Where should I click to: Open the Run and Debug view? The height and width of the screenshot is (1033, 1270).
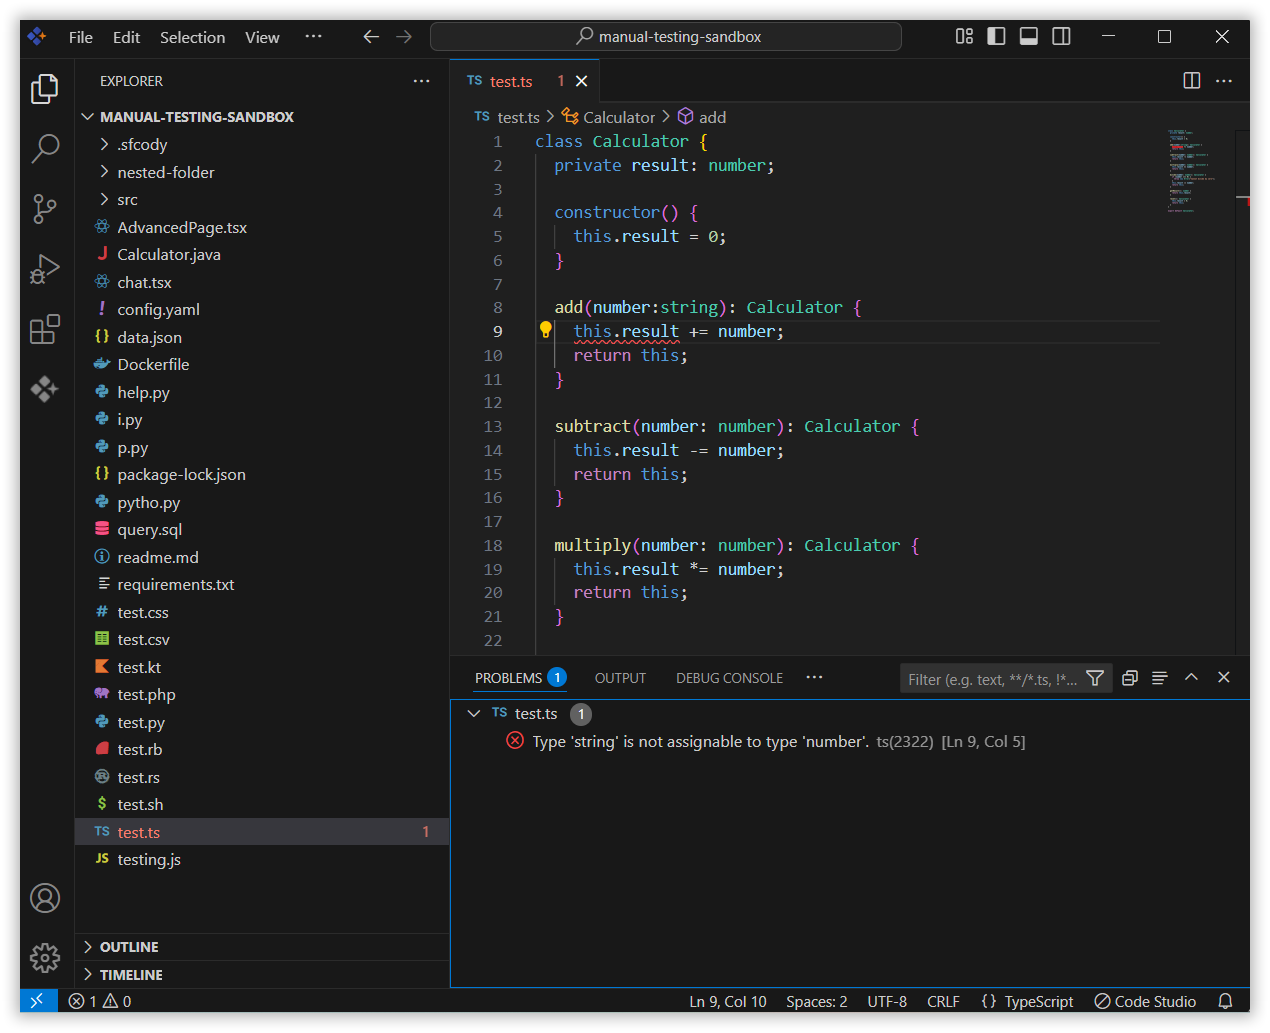click(x=45, y=269)
